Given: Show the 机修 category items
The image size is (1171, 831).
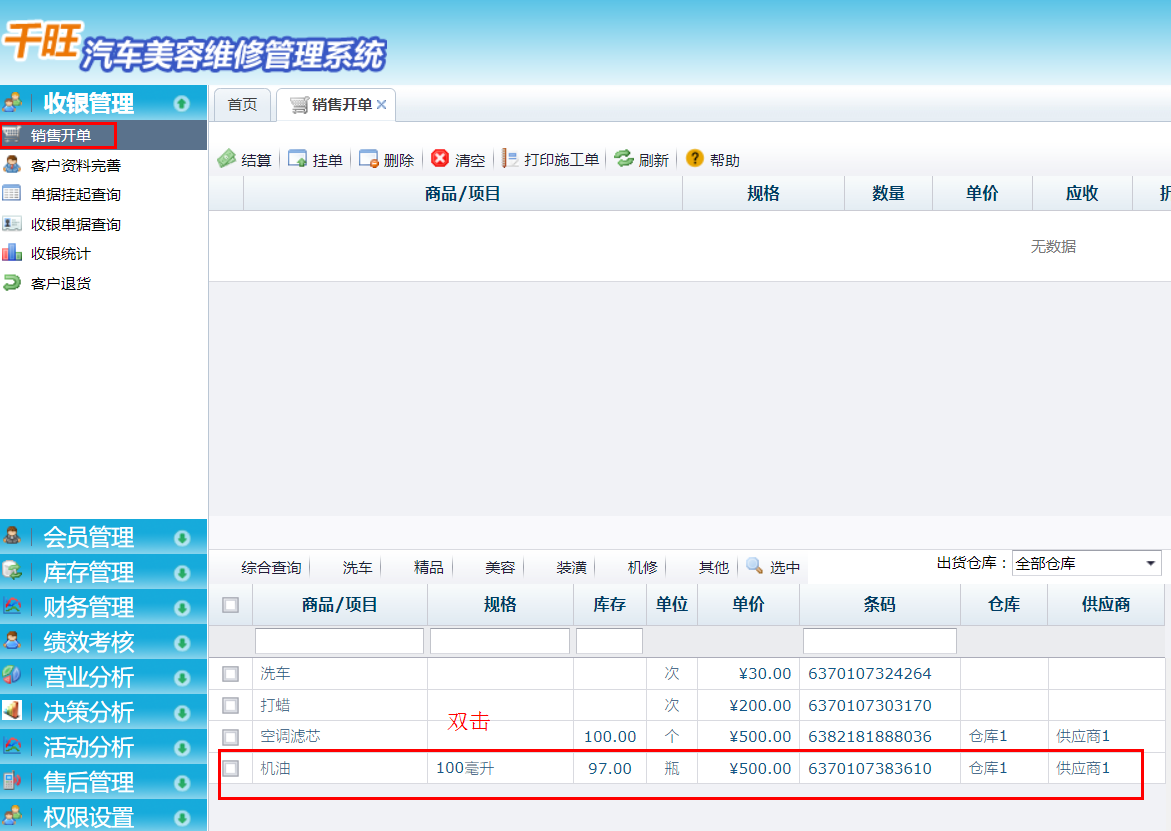Looking at the screenshot, I should click(x=642, y=567).
